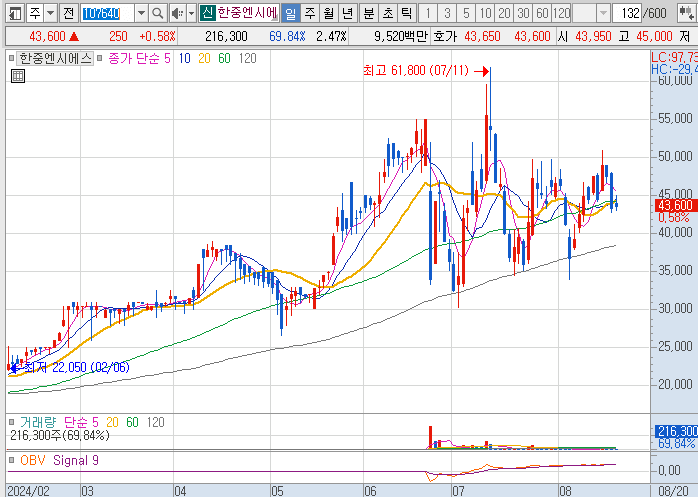The image size is (698, 497).
Task: Click the stock name 한중엔시에 field
Action: click(x=248, y=13)
